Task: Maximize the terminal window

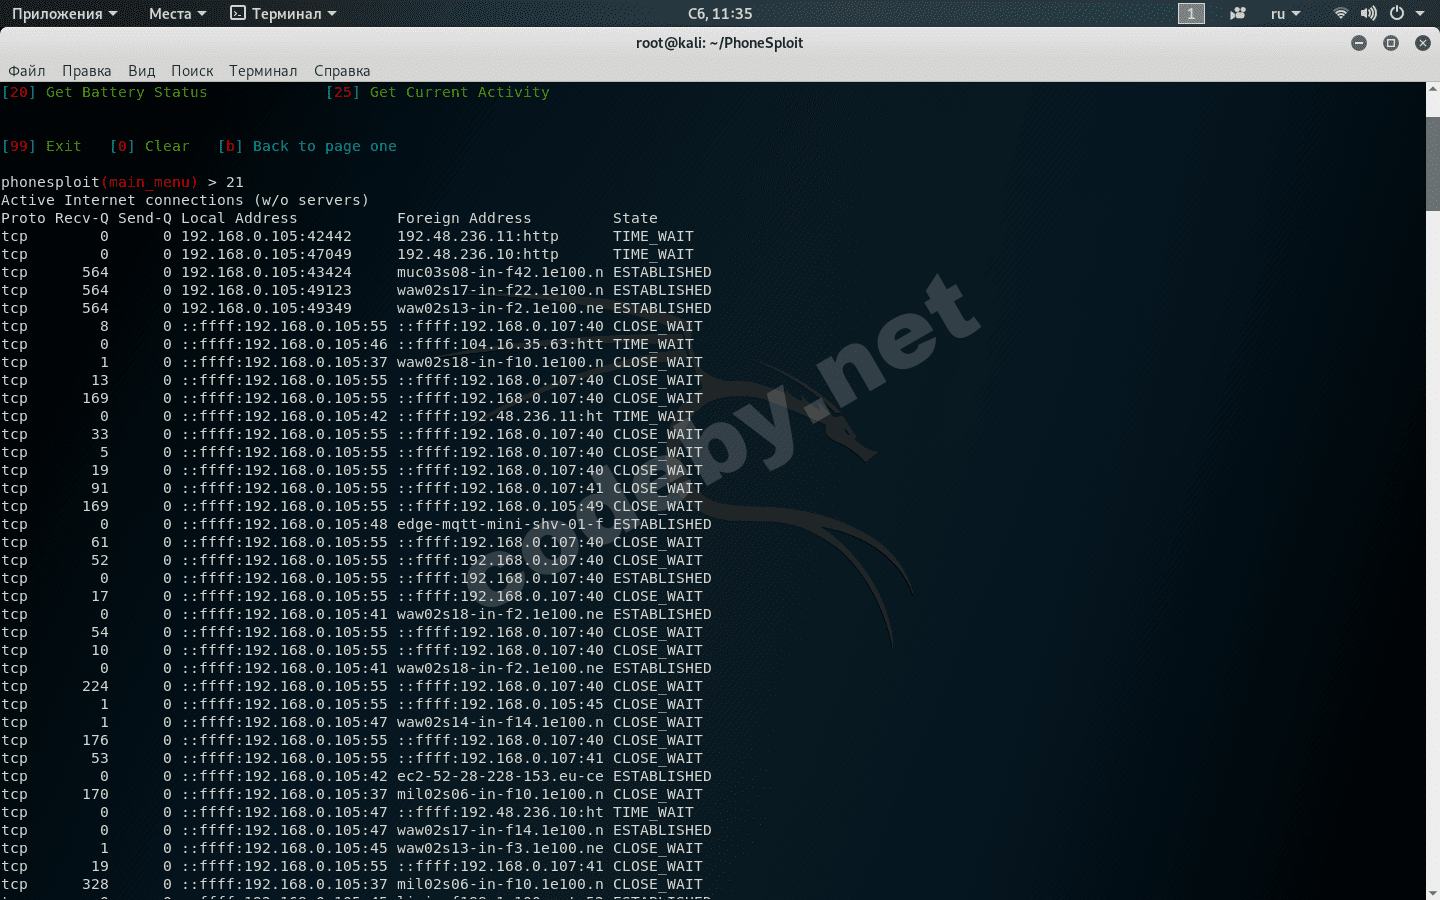Action: (x=1390, y=43)
